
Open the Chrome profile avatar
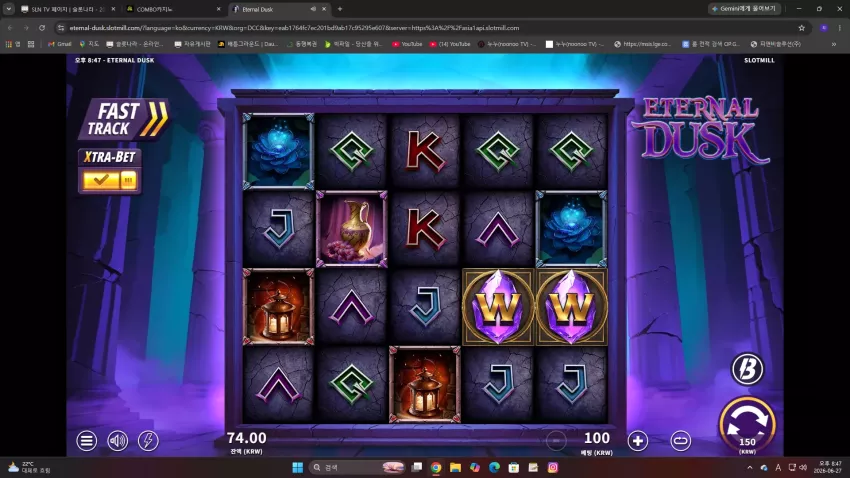pos(823,28)
